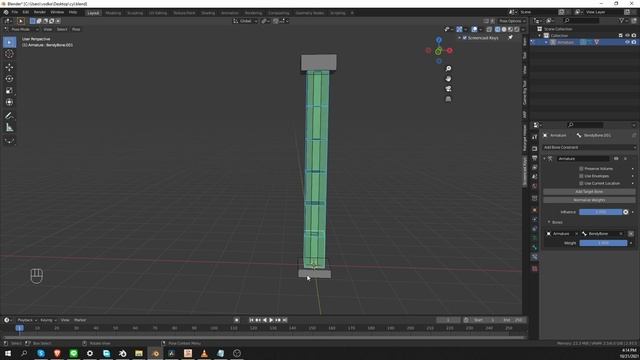Click the Blender logo menu icon

(x=6, y=13)
